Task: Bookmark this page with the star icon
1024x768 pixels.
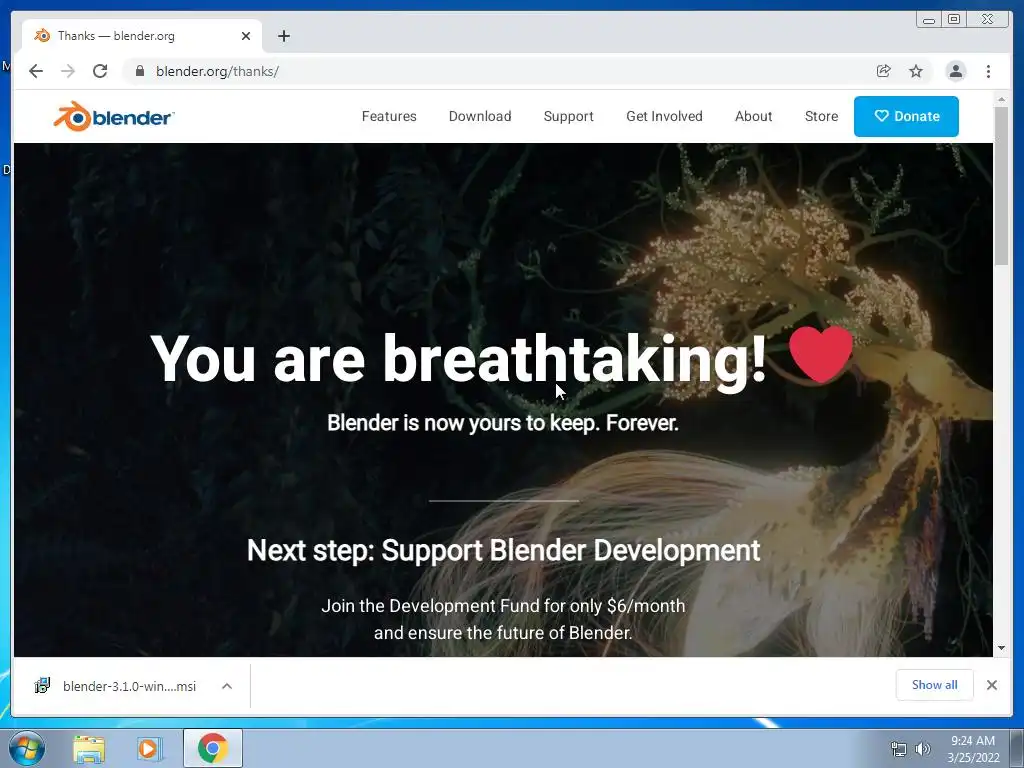Action: pyautogui.click(x=916, y=71)
